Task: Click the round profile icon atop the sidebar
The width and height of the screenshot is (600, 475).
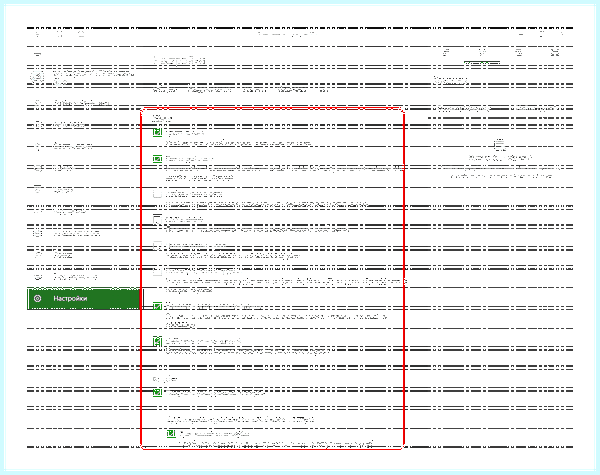Action: [x=37, y=77]
